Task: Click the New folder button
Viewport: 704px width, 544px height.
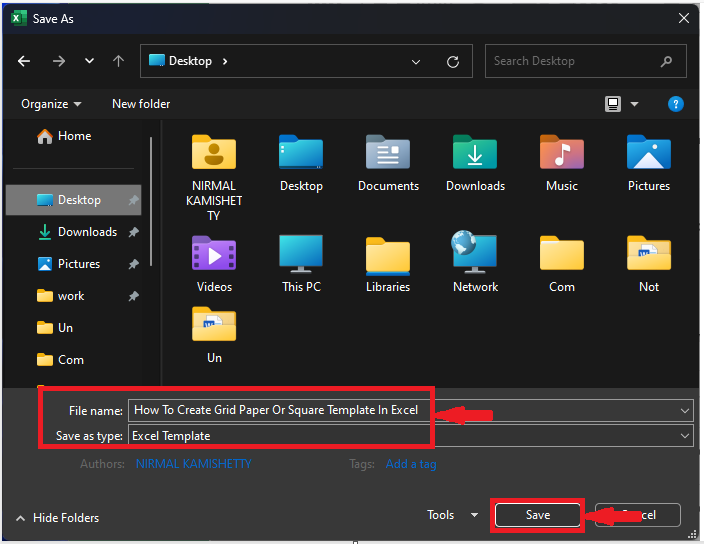Action: coord(141,104)
